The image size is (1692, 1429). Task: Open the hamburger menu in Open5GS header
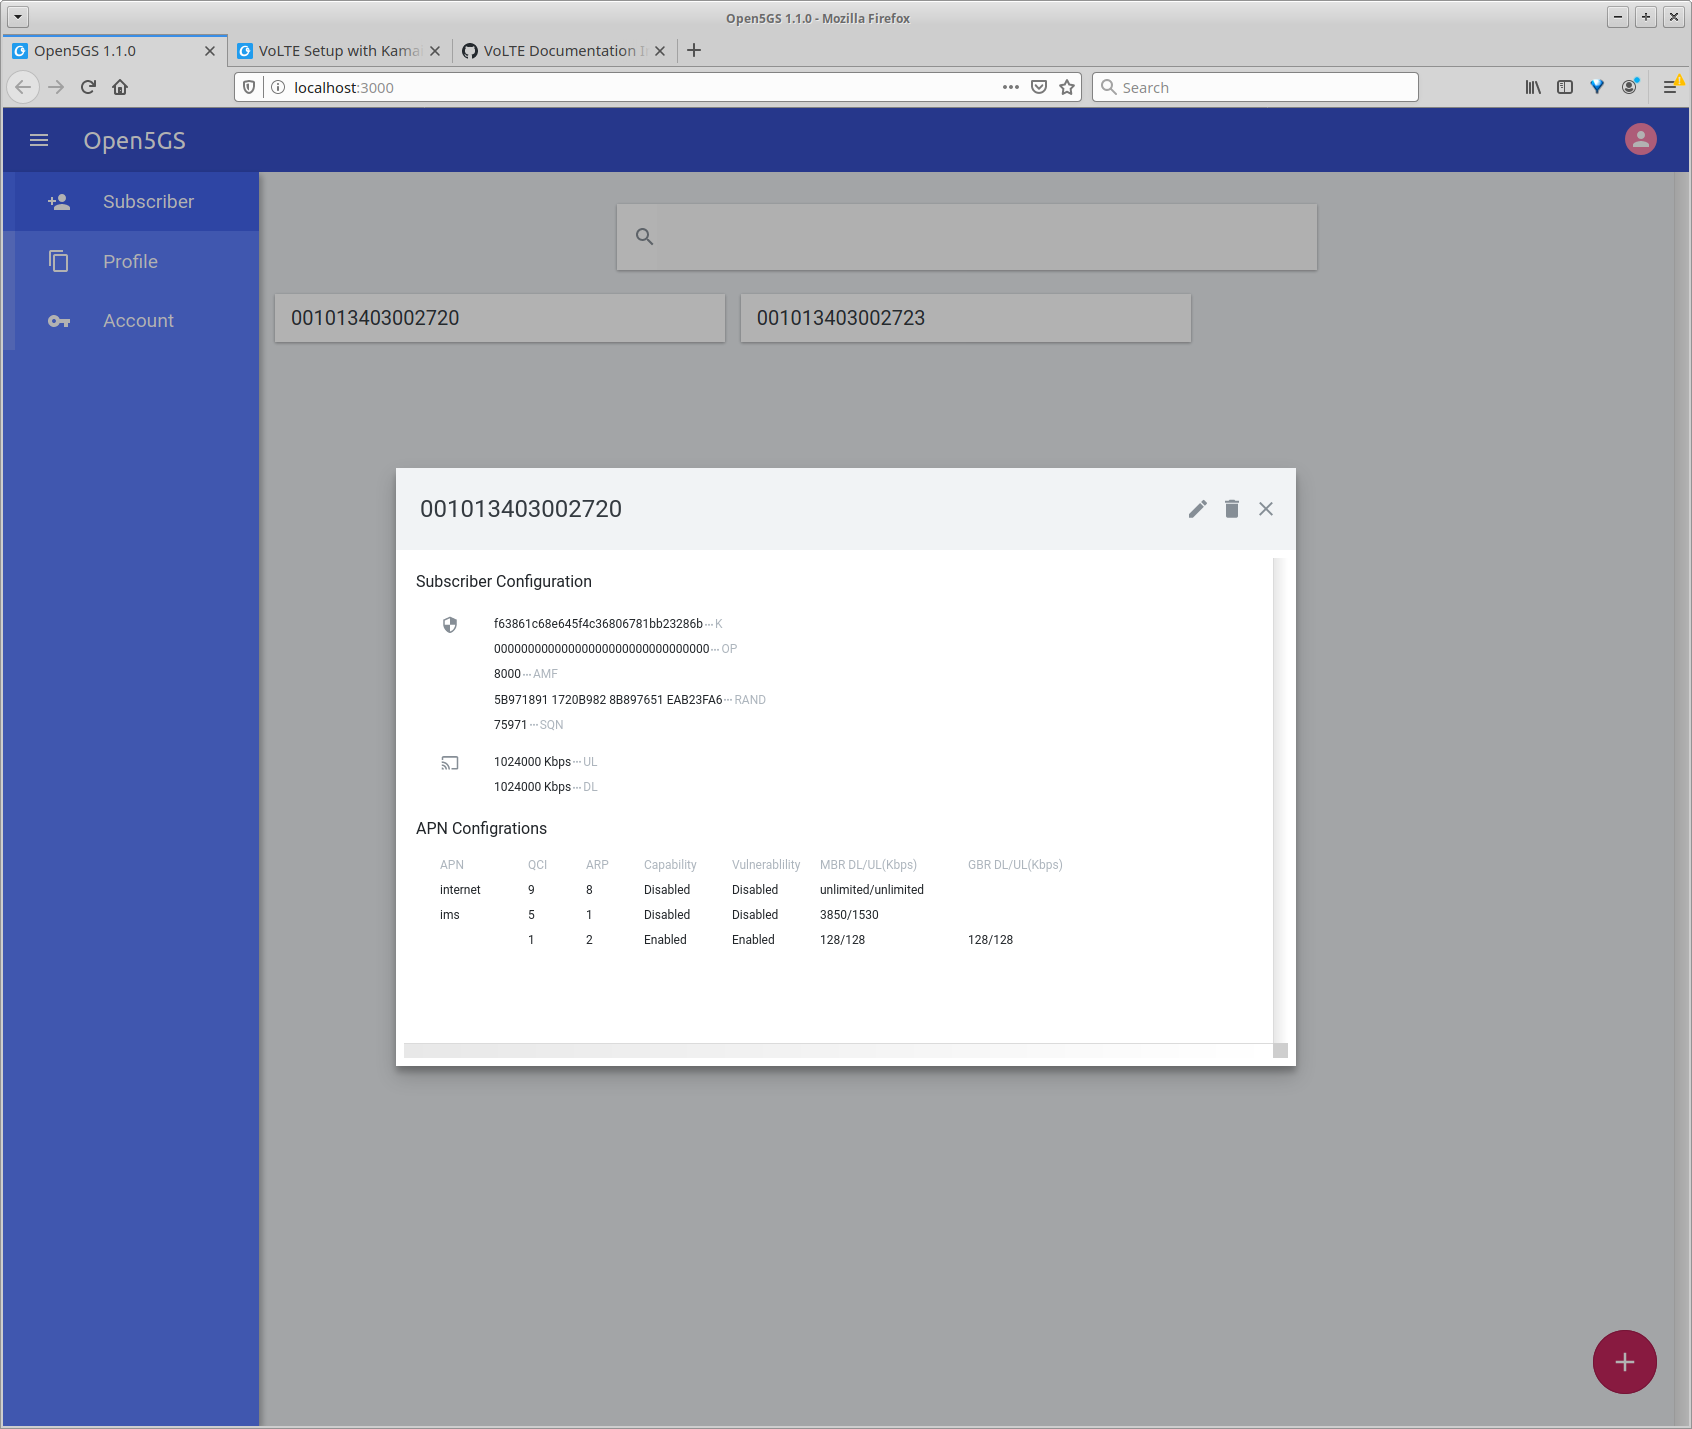39,140
